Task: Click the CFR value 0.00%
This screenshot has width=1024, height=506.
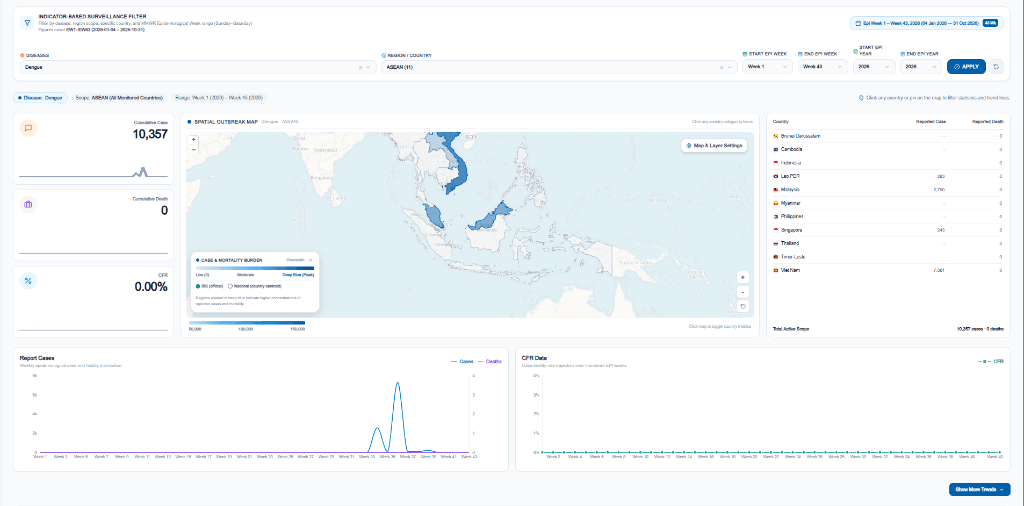Action: (151, 287)
